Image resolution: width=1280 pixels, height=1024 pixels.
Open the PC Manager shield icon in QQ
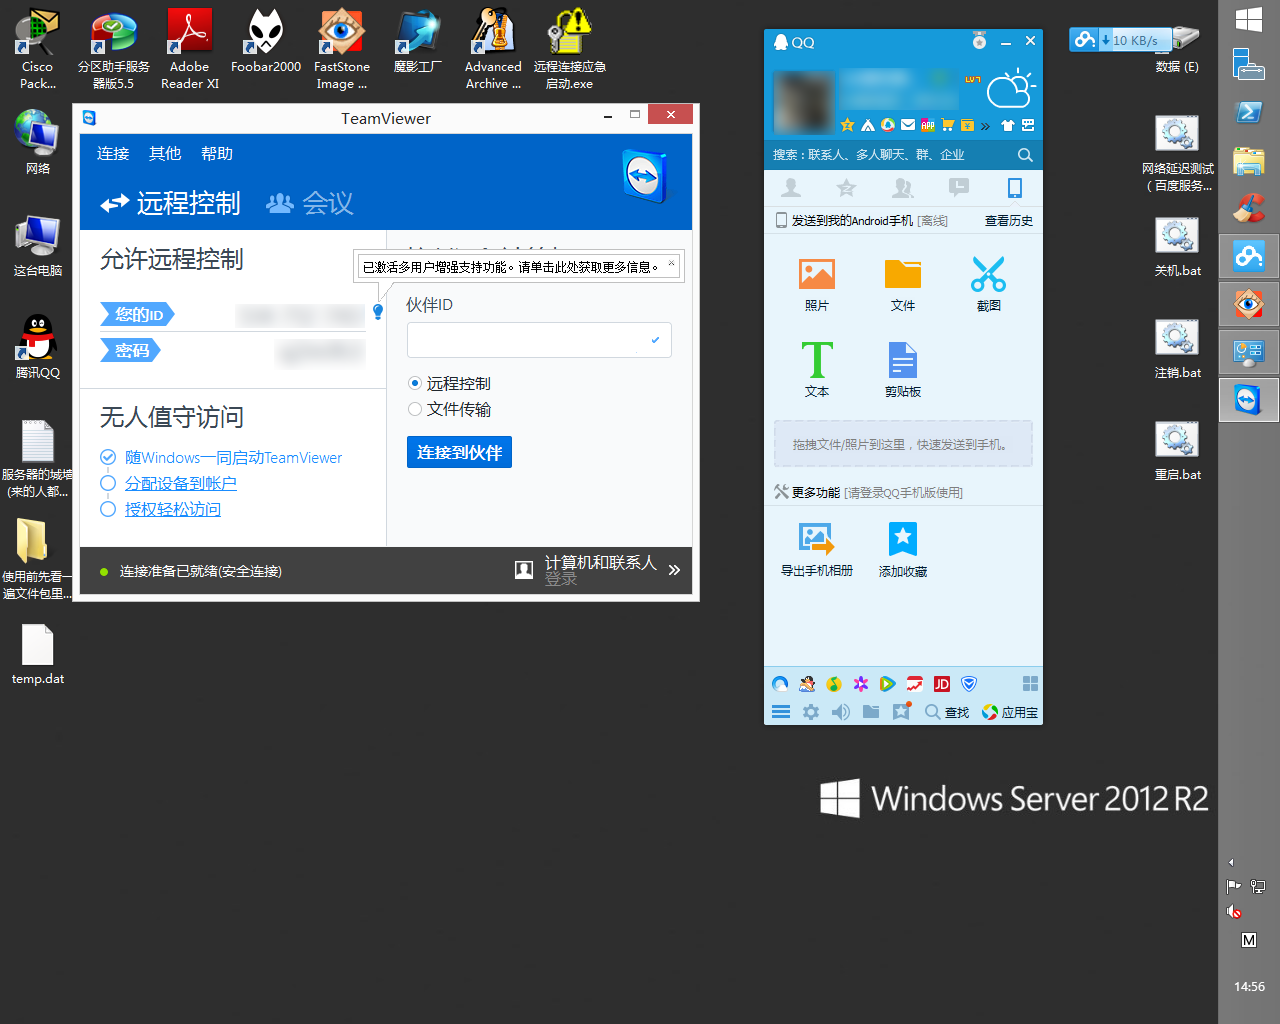click(969, 684)
